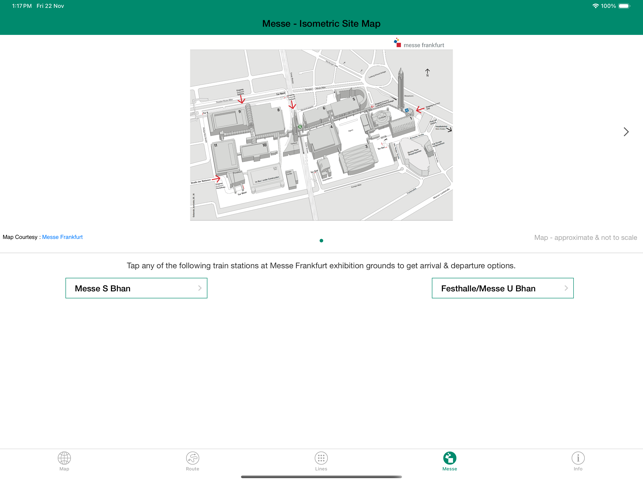The height and width of the screenshot is (482, 643).
Task: Follow the Messe Frankfurt courtesy link
Action: point(62,237)
